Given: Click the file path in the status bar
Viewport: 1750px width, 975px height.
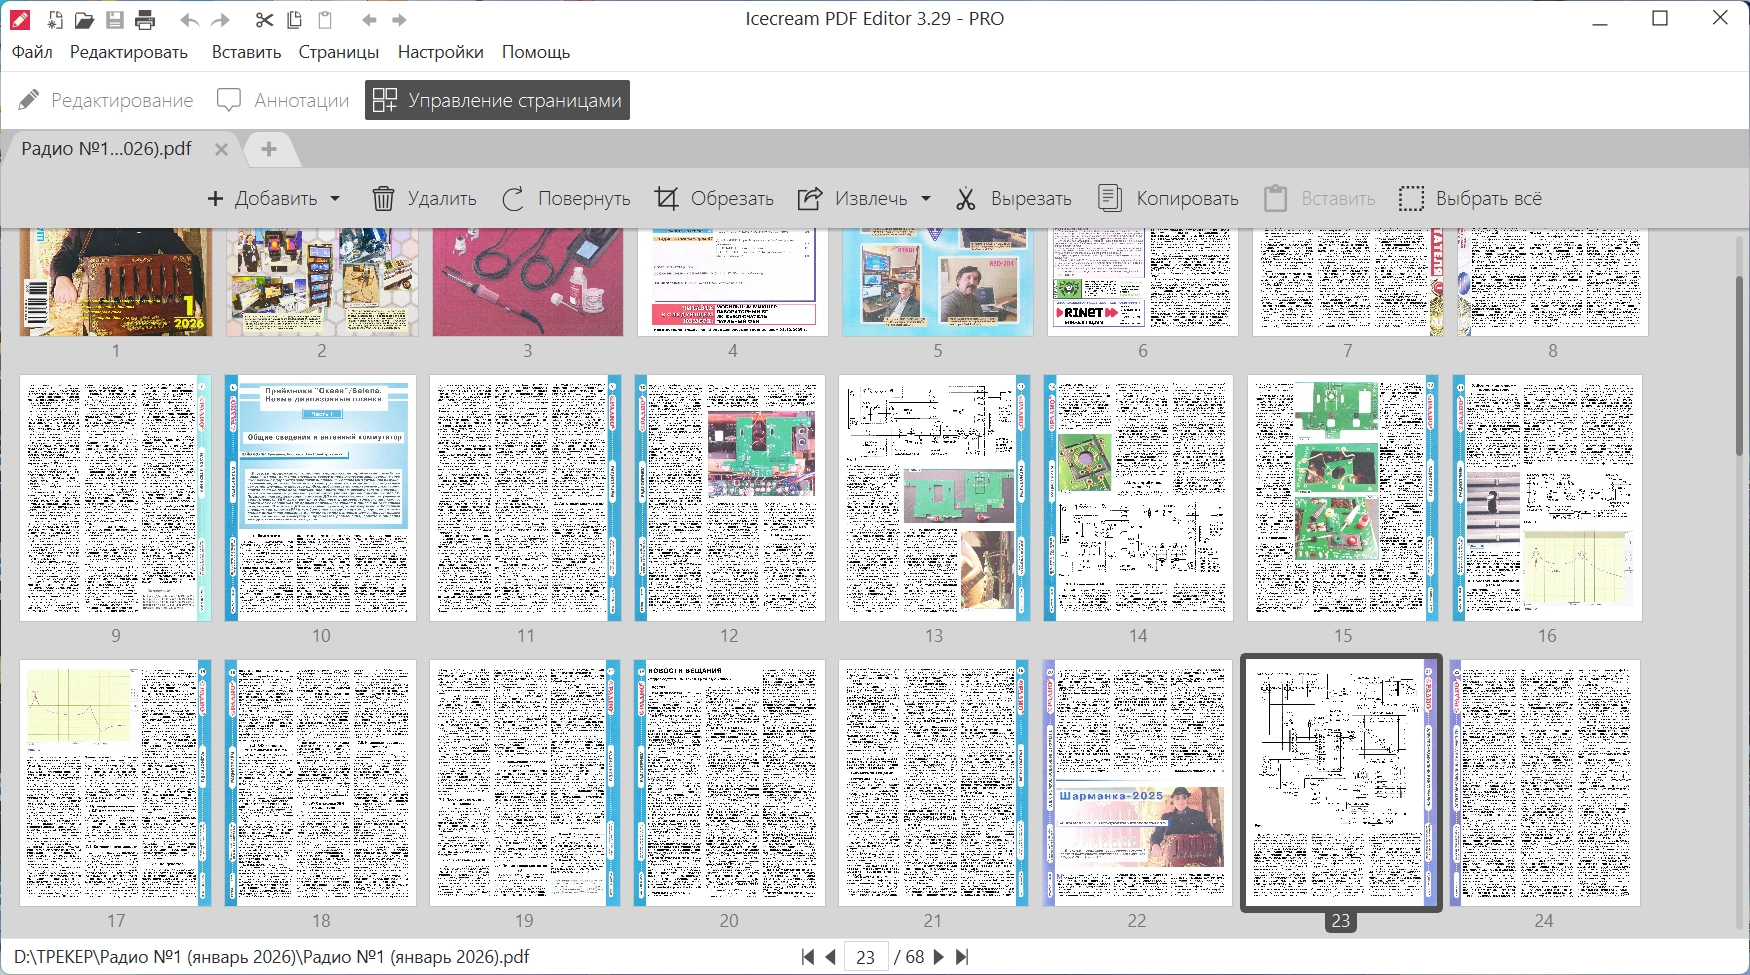Looking at the screenshot, I should [272, 957].
